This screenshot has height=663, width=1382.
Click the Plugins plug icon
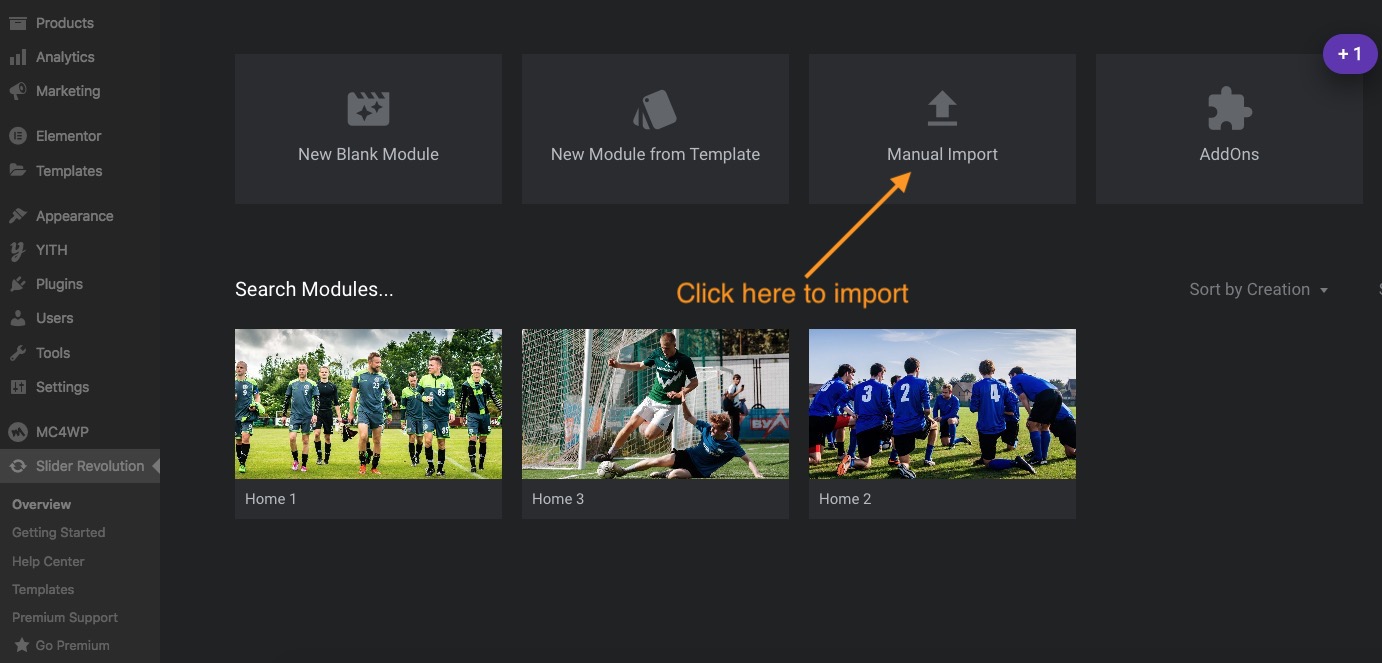click(18, 284)
